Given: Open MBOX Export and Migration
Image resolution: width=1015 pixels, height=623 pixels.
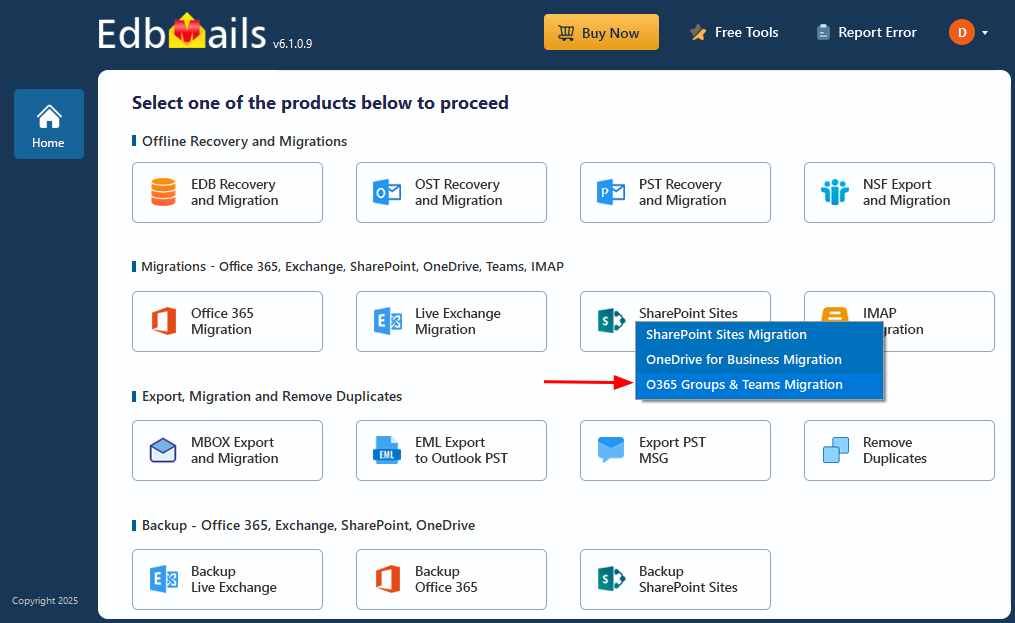Looking at the screenshot, I should tap(227, 450).
